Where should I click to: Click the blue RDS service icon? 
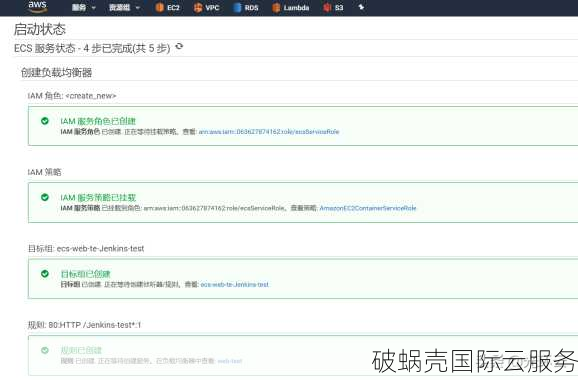pos(237,7)
